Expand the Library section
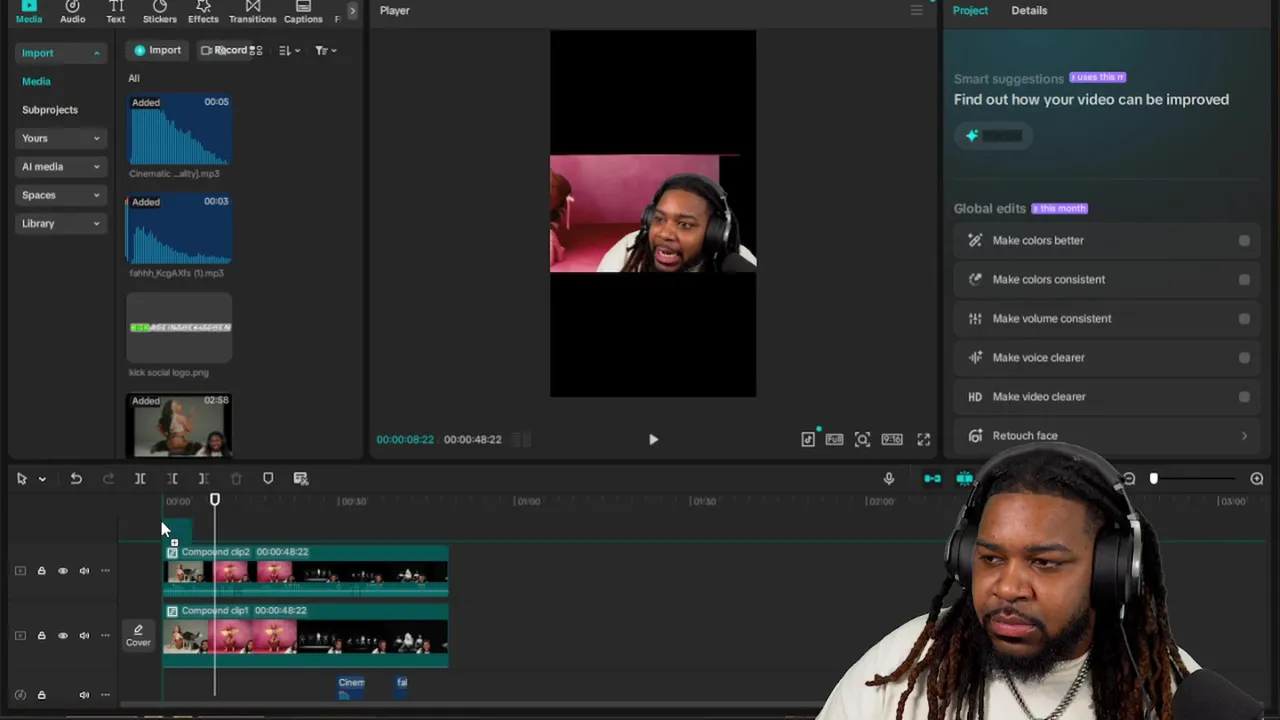The height and width of the screenshot is (720, 1280). click(60, 224)
